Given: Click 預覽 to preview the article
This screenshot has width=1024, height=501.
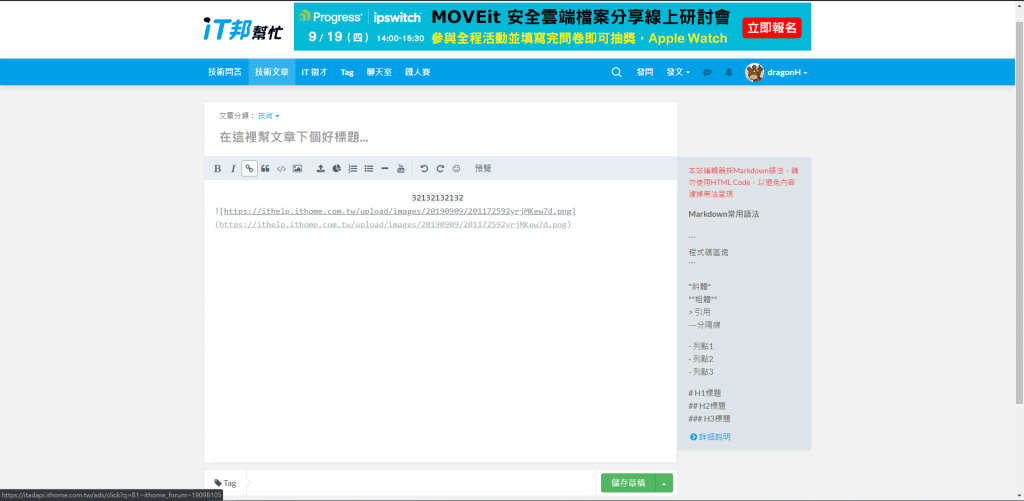Looking at the screenshot, I should (483, 169).
